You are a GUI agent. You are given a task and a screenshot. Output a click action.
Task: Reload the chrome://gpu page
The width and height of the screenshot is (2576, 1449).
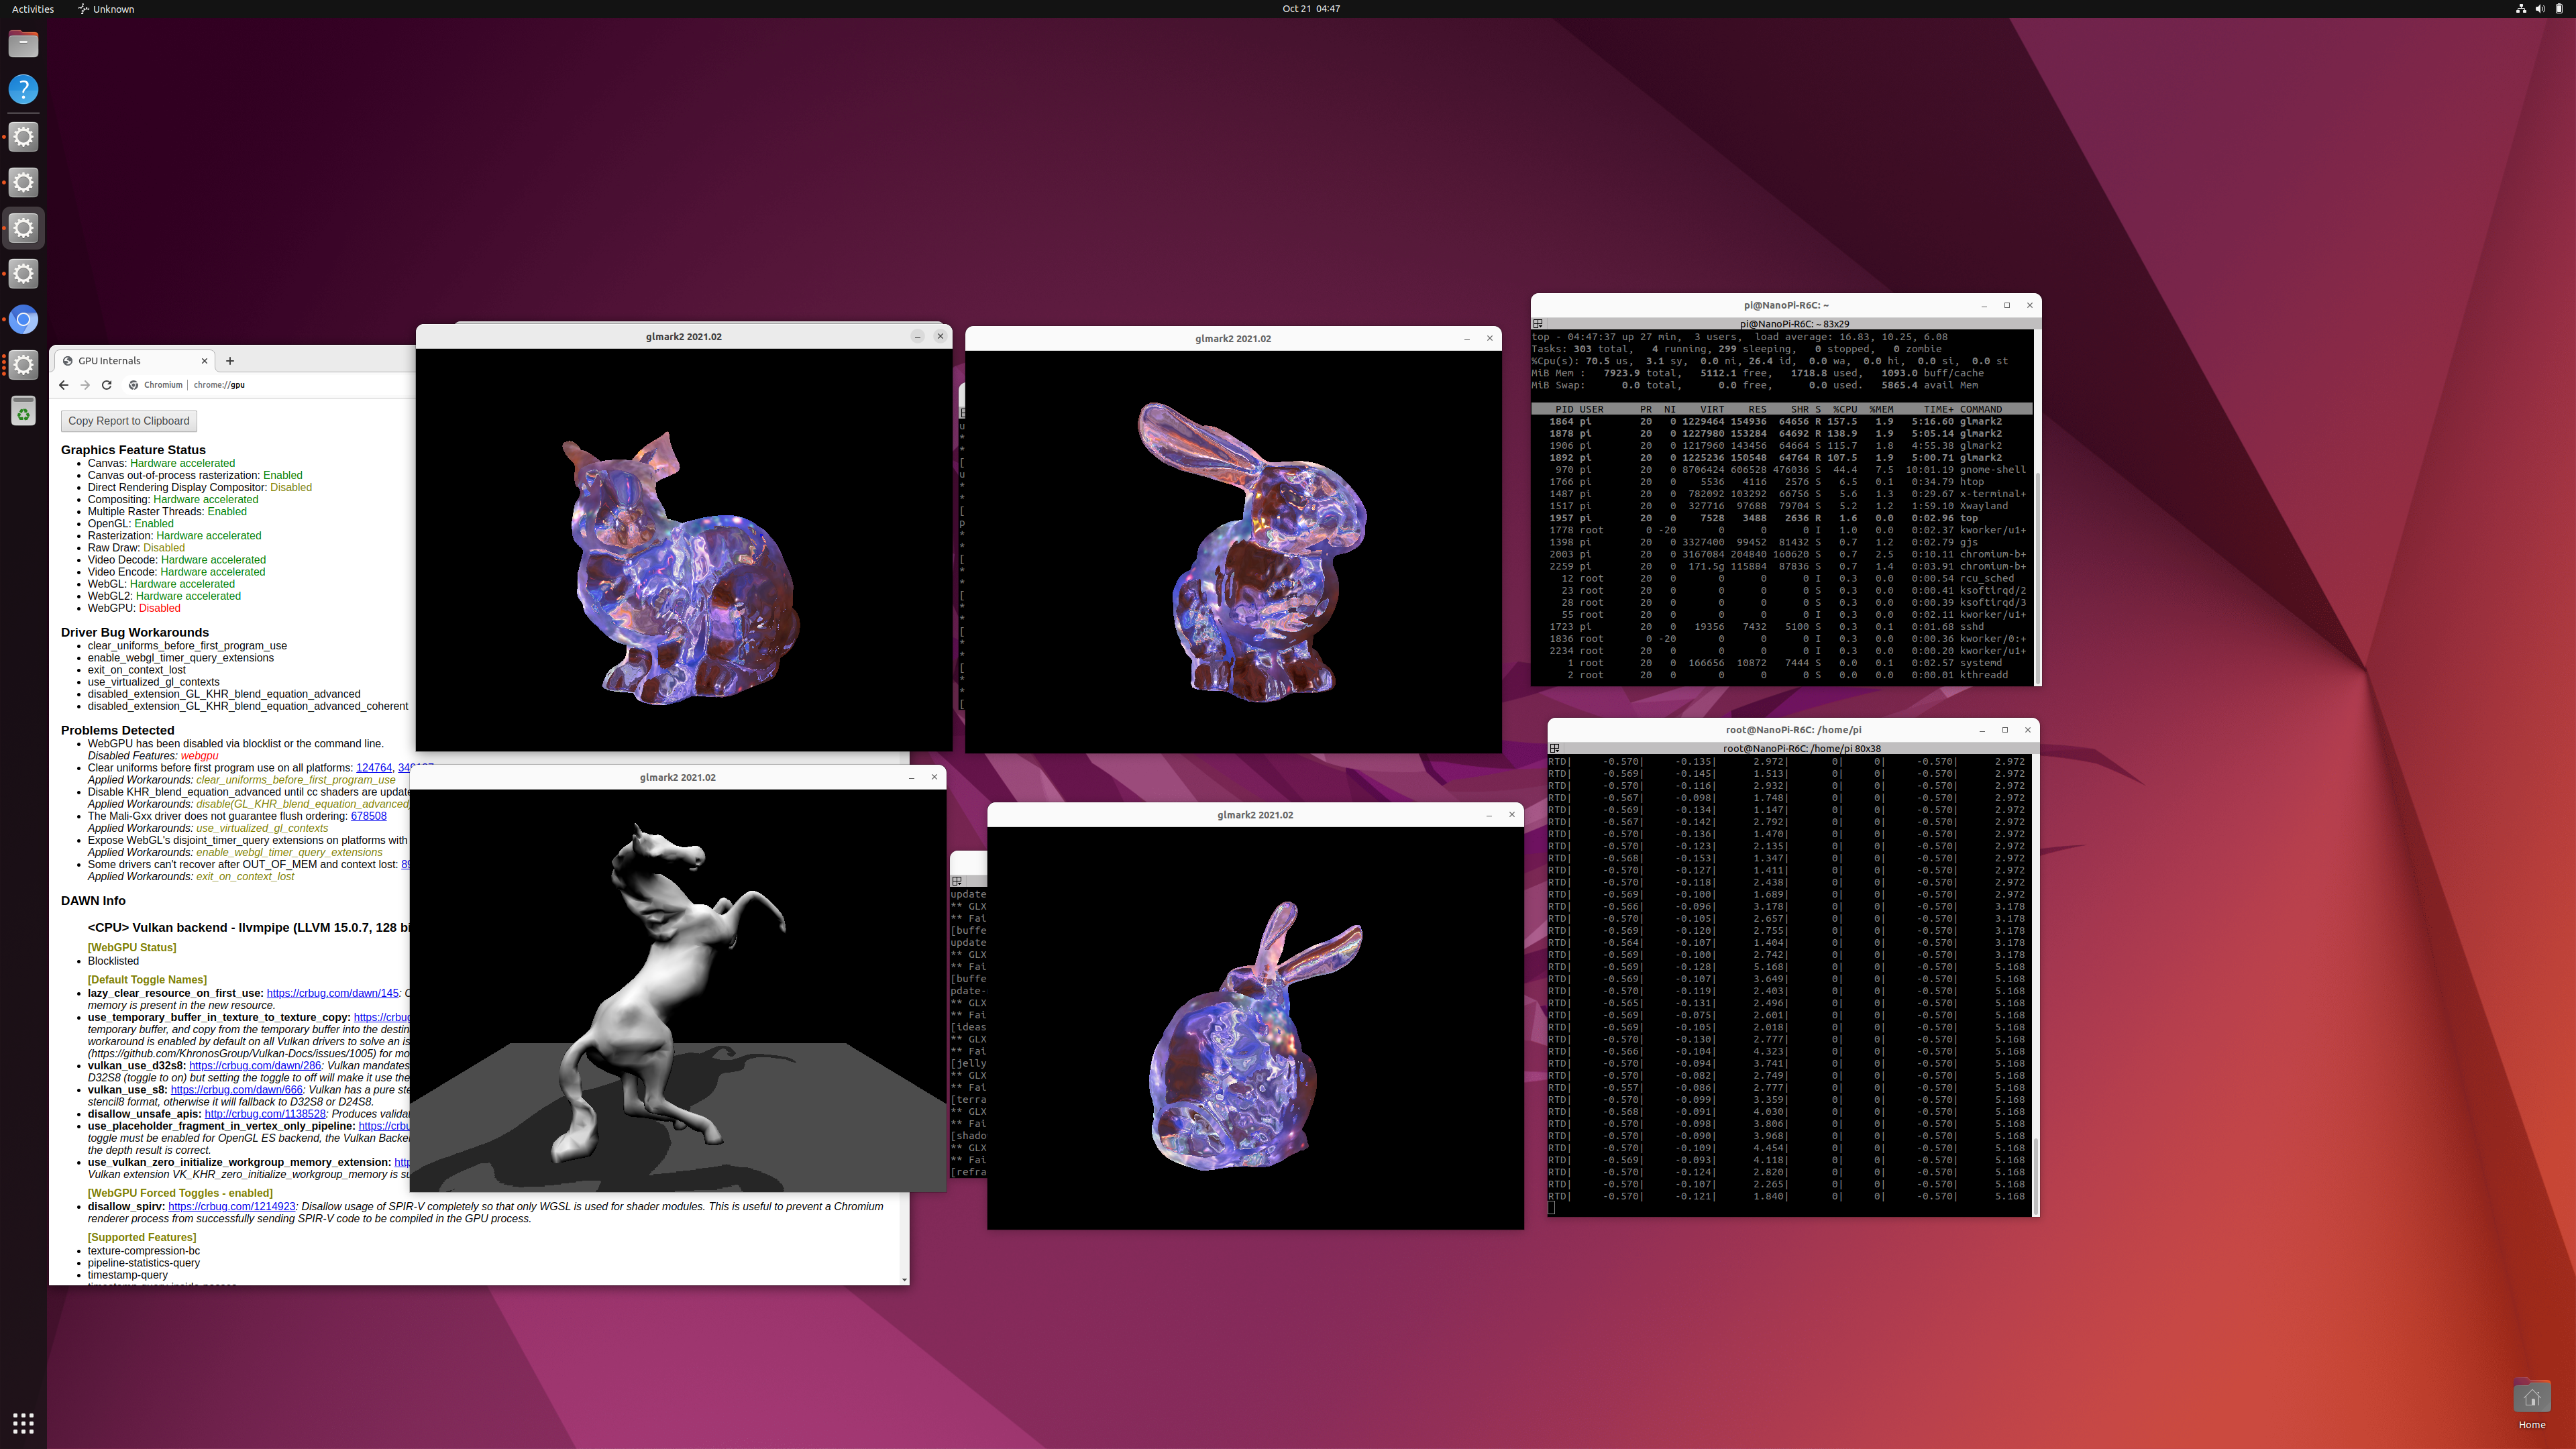tap(106, 385)
